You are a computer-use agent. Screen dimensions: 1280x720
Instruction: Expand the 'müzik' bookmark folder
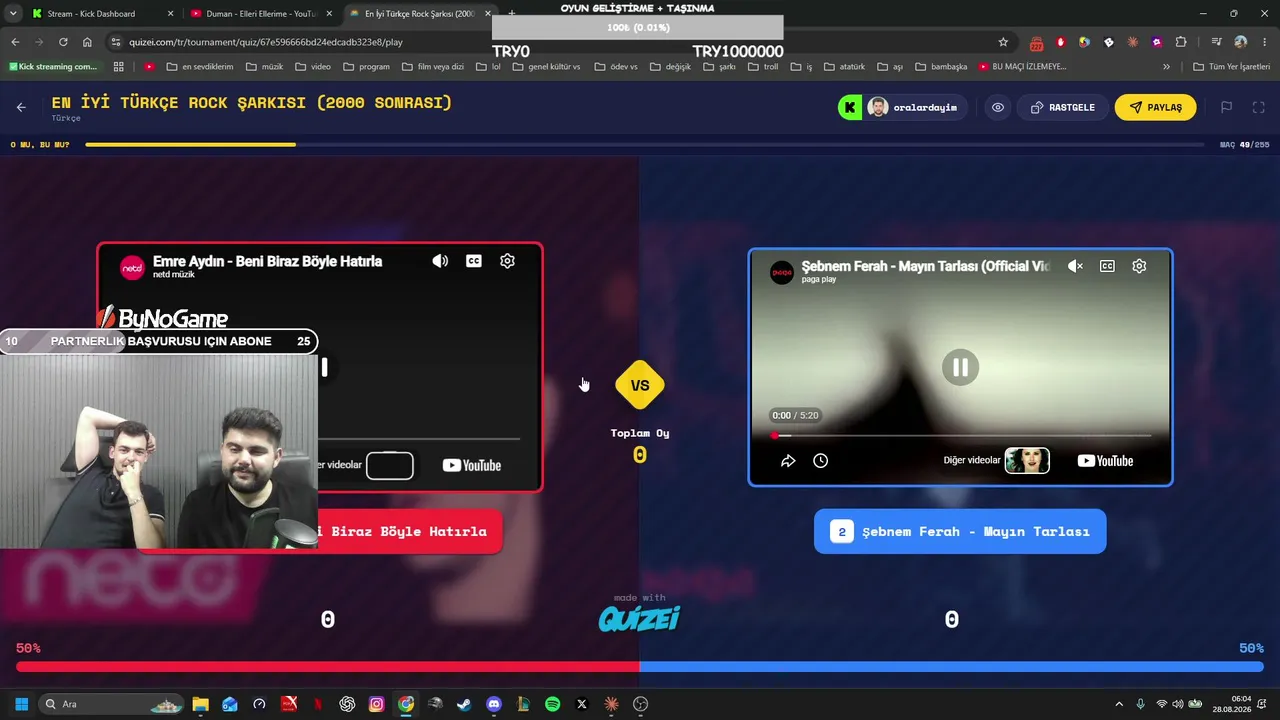264,67
